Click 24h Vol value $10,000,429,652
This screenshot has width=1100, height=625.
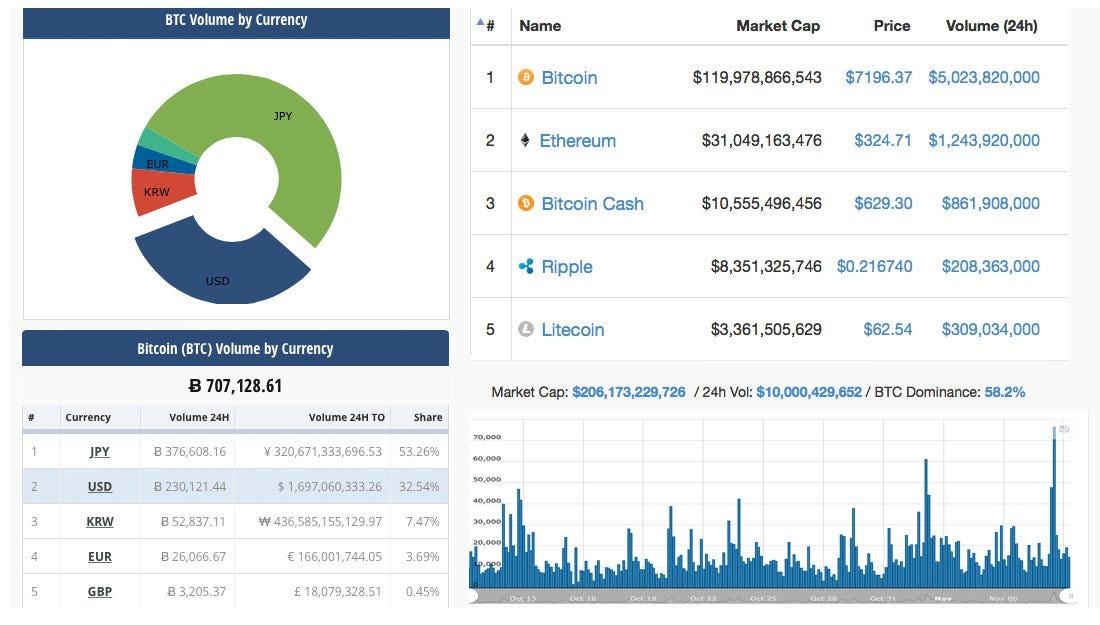(x=809, y=392)
